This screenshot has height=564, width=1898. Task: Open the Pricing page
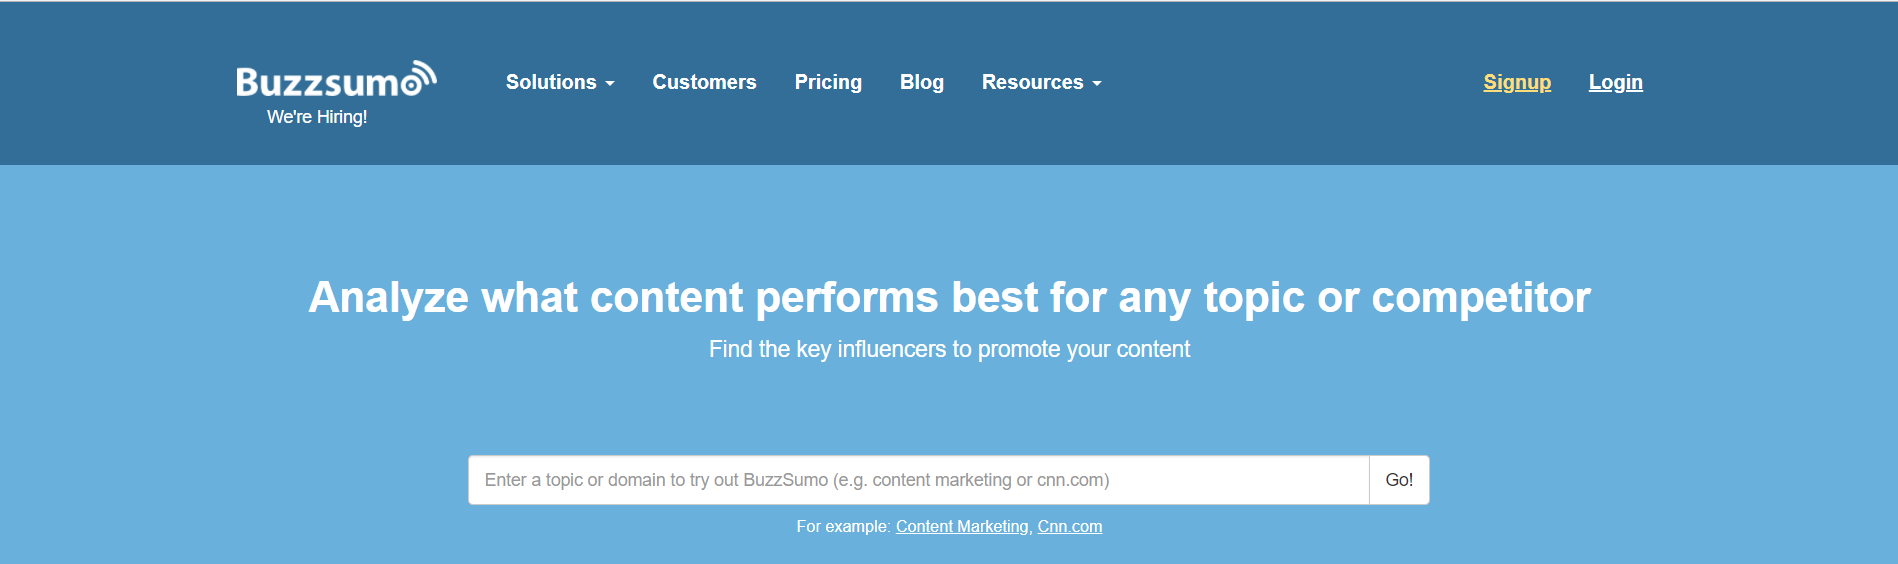click(x=828, y=82)
